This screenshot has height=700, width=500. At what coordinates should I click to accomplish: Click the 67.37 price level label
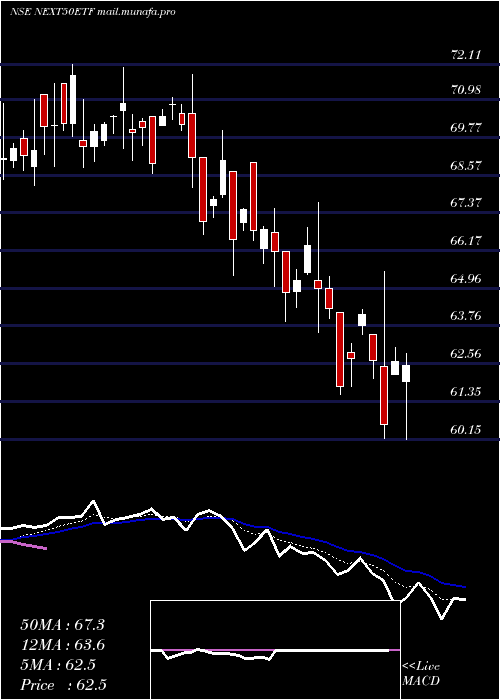click(x=466, y=203)
